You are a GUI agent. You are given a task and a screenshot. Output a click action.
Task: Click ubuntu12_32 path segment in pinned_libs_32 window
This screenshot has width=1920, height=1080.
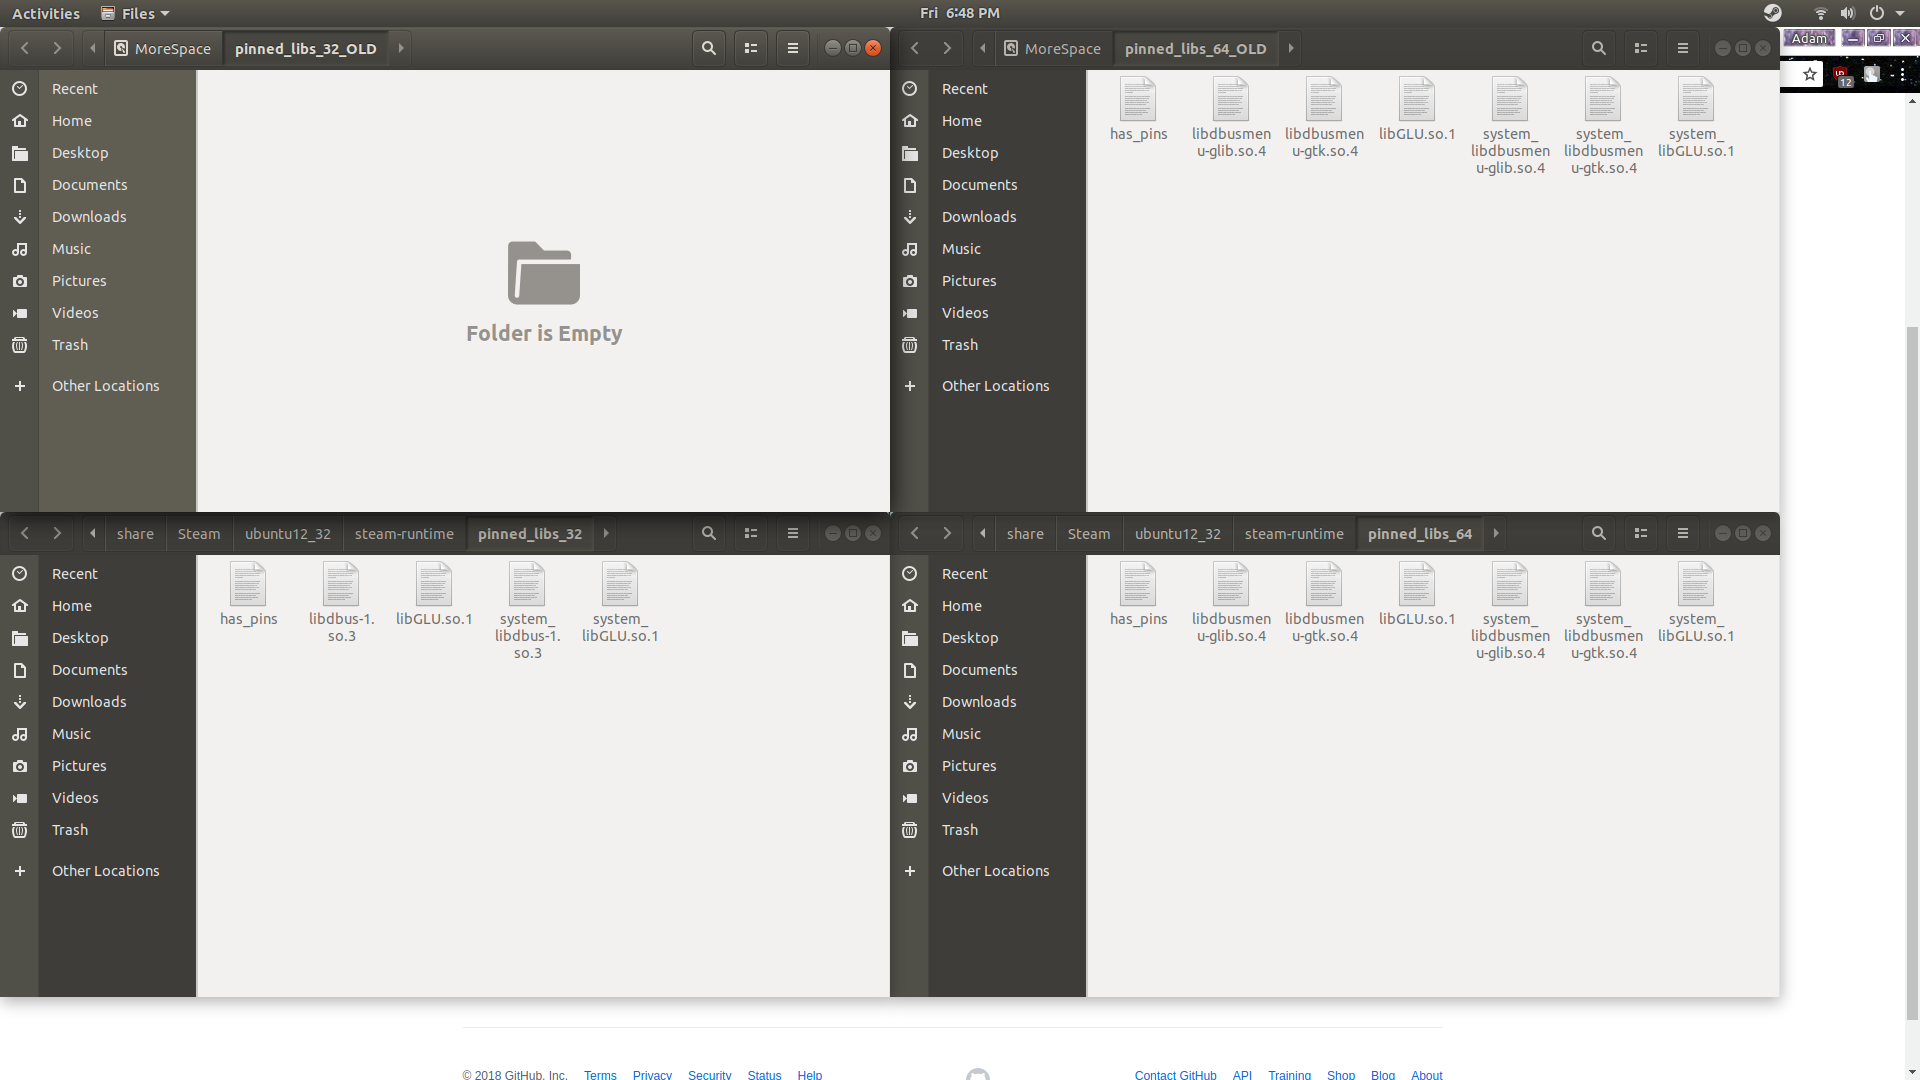(288, 533)
